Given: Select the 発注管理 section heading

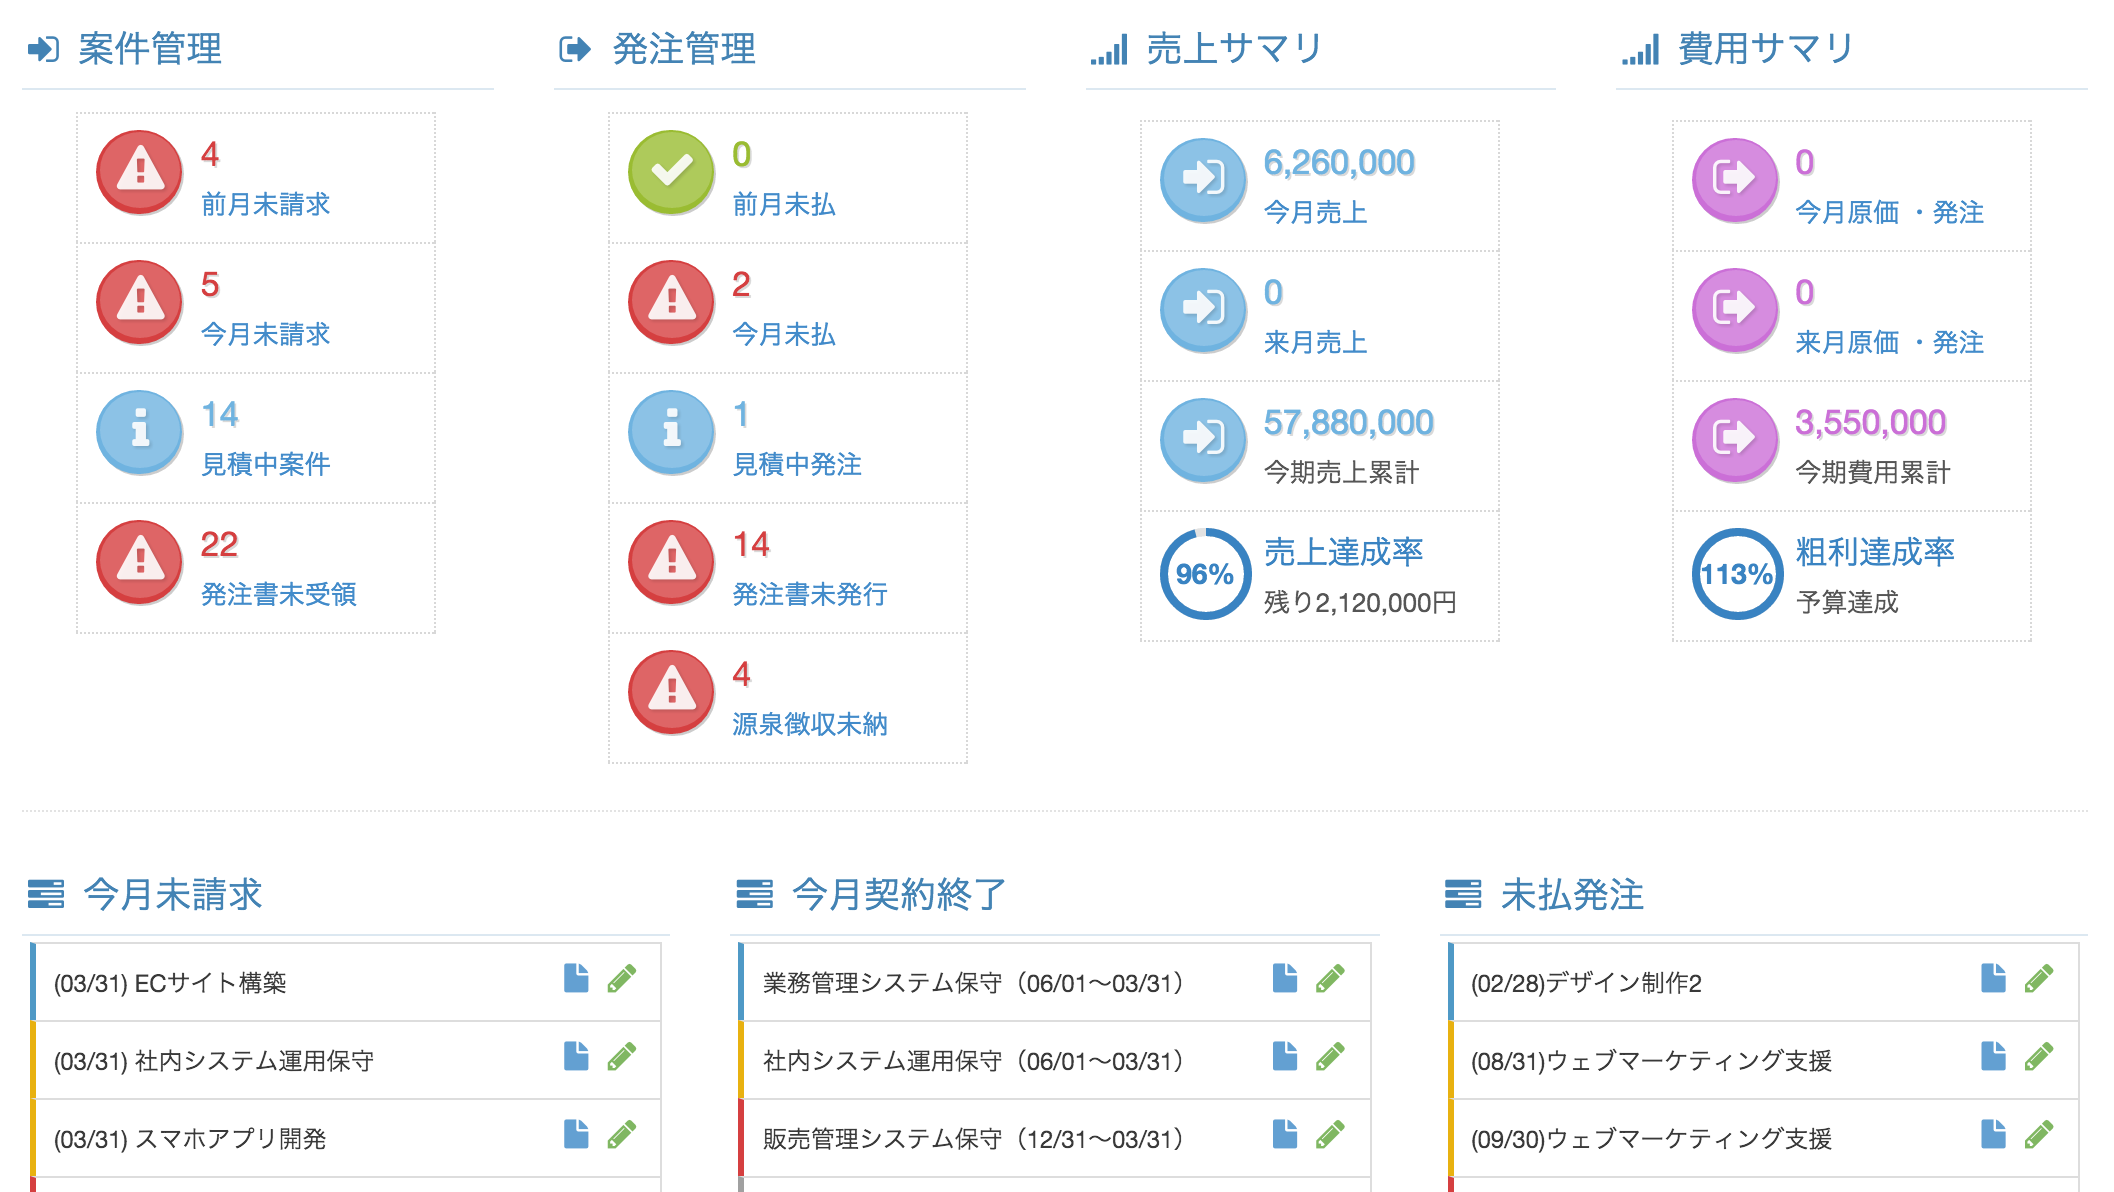Looking at the screenshot, I should pos(683,49).
